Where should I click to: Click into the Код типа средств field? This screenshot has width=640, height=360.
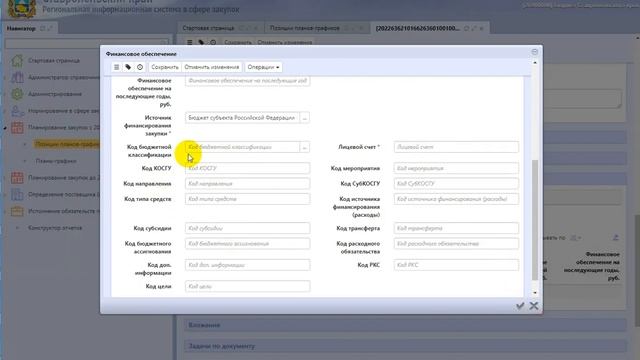[247, 199]
